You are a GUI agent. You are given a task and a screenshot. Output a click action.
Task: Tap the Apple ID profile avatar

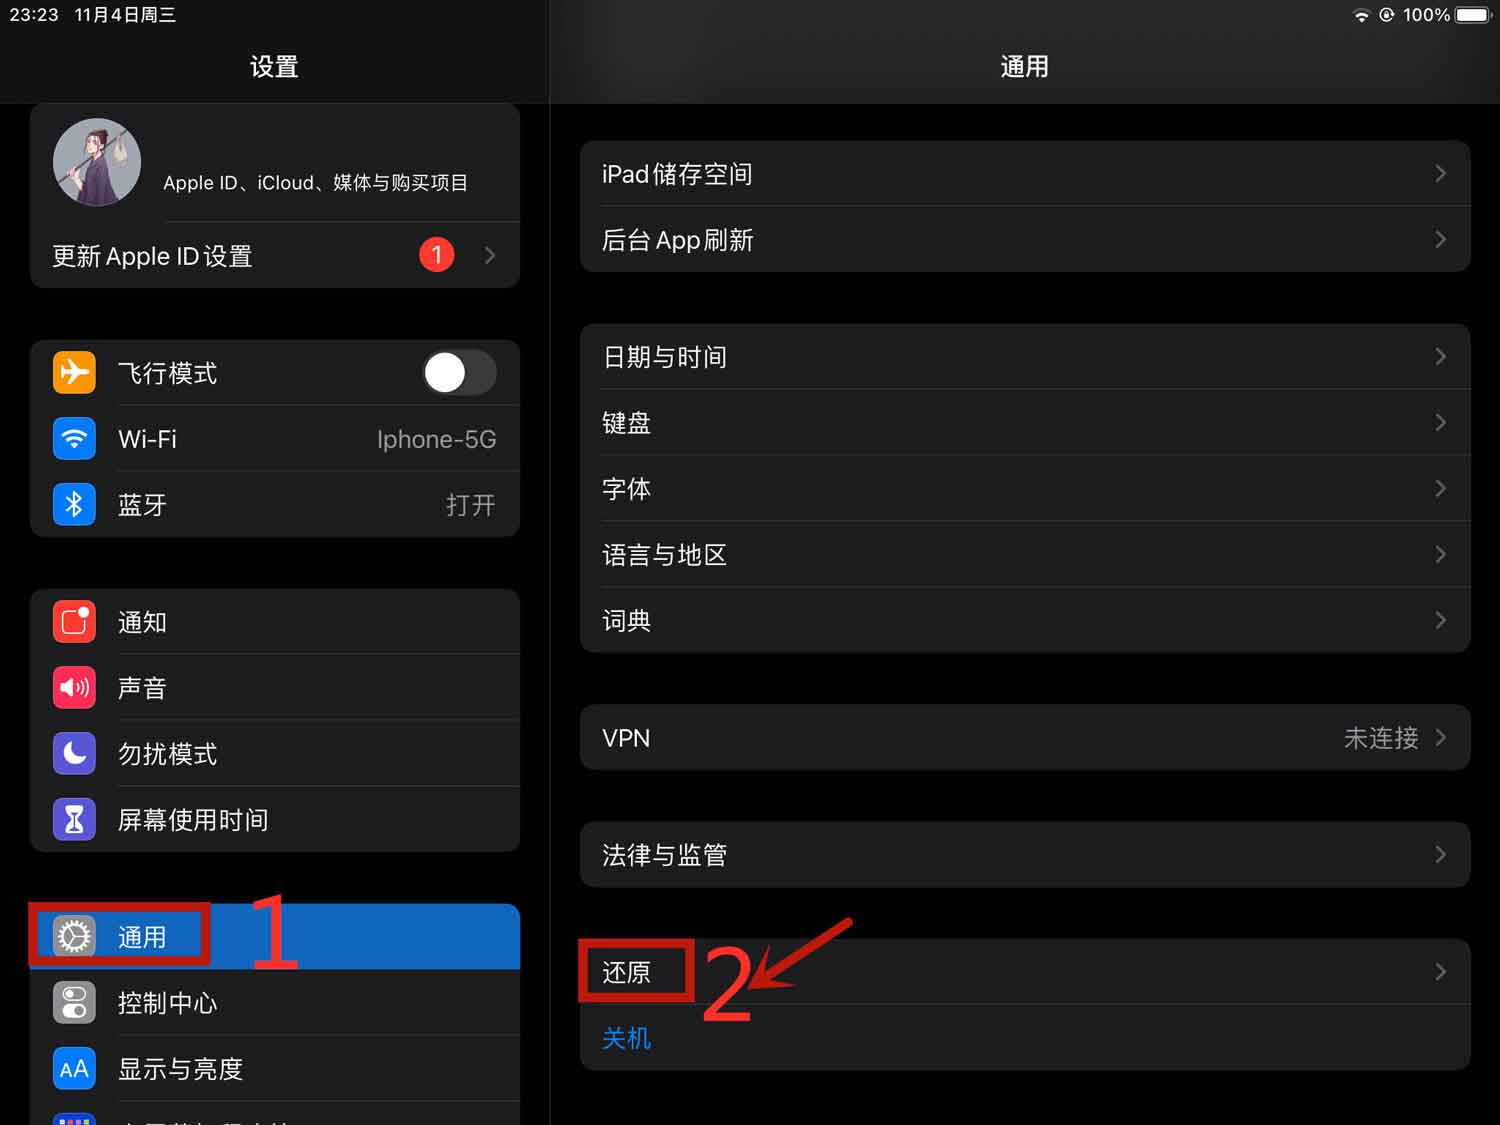(x=97, y=162)
